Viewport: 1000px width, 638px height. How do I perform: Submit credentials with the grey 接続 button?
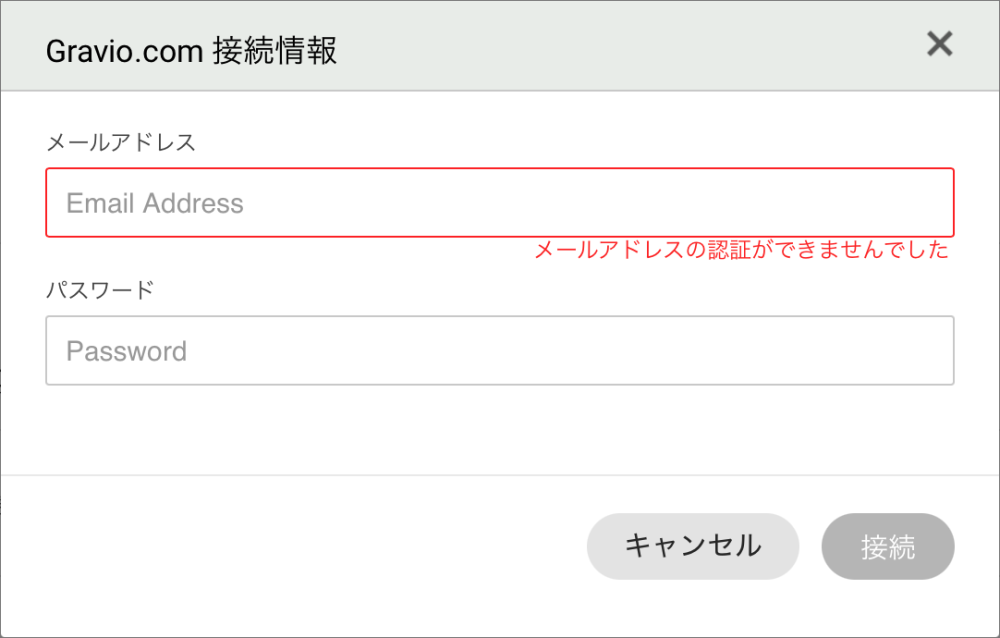[887, 547]
